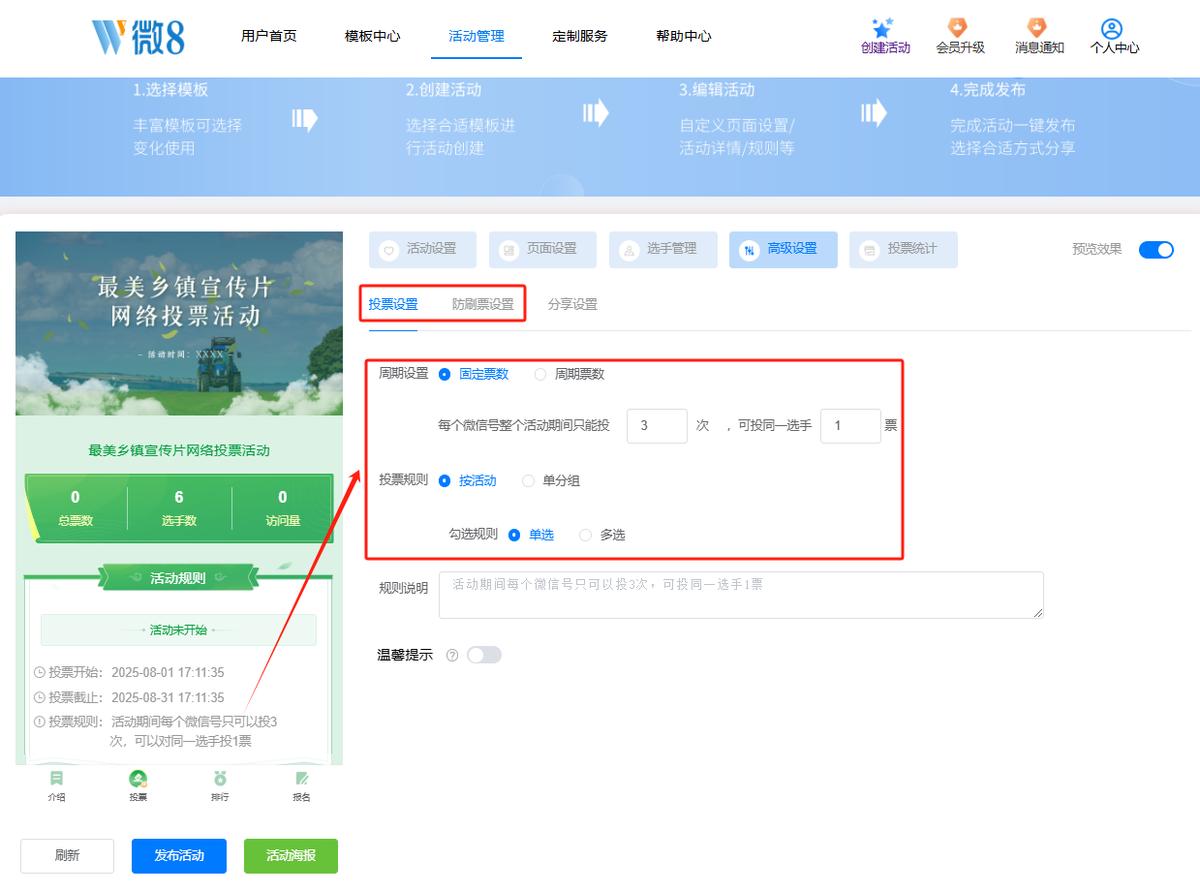
Task: Switch to the 分享设置 tab
Action: 573,304
